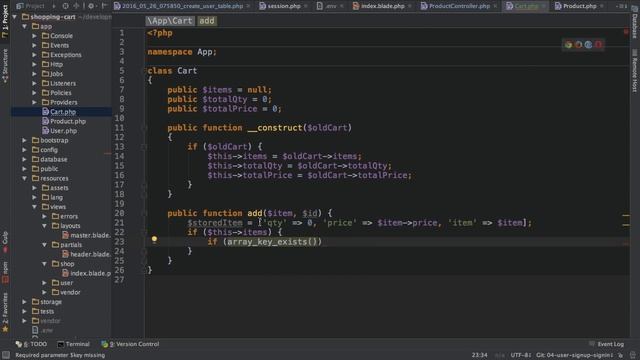Image resolution: width=640 pixels, height=360 pixels.
Task: Click the 23:34 line column indicator
Action: pyautogui.click(x=480, y=355)
